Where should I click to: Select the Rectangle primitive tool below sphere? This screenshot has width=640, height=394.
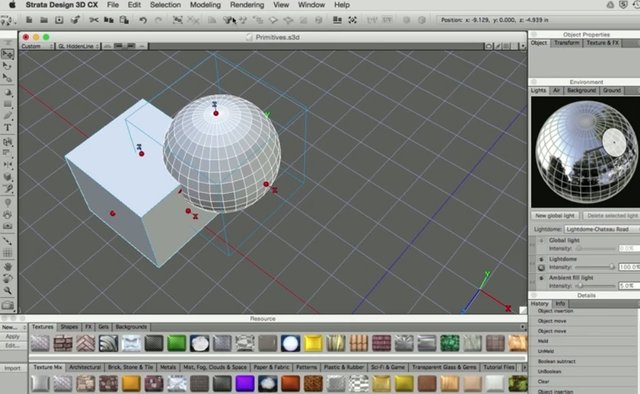click(7, 104)
